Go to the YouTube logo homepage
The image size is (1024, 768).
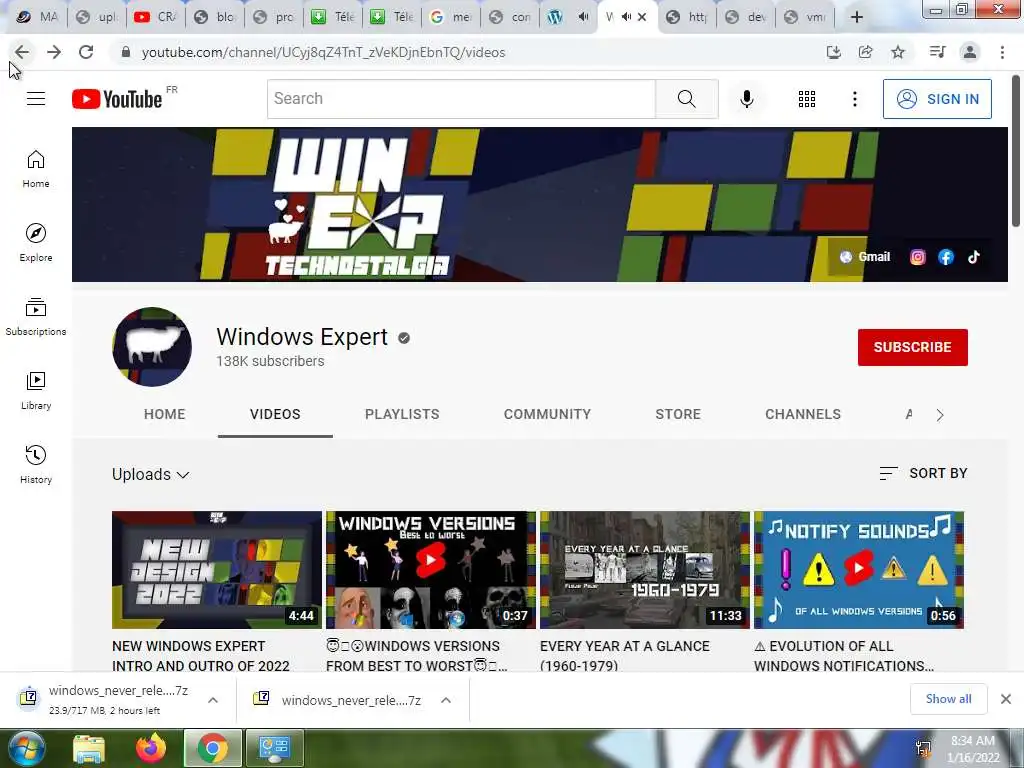coord(118,99)
